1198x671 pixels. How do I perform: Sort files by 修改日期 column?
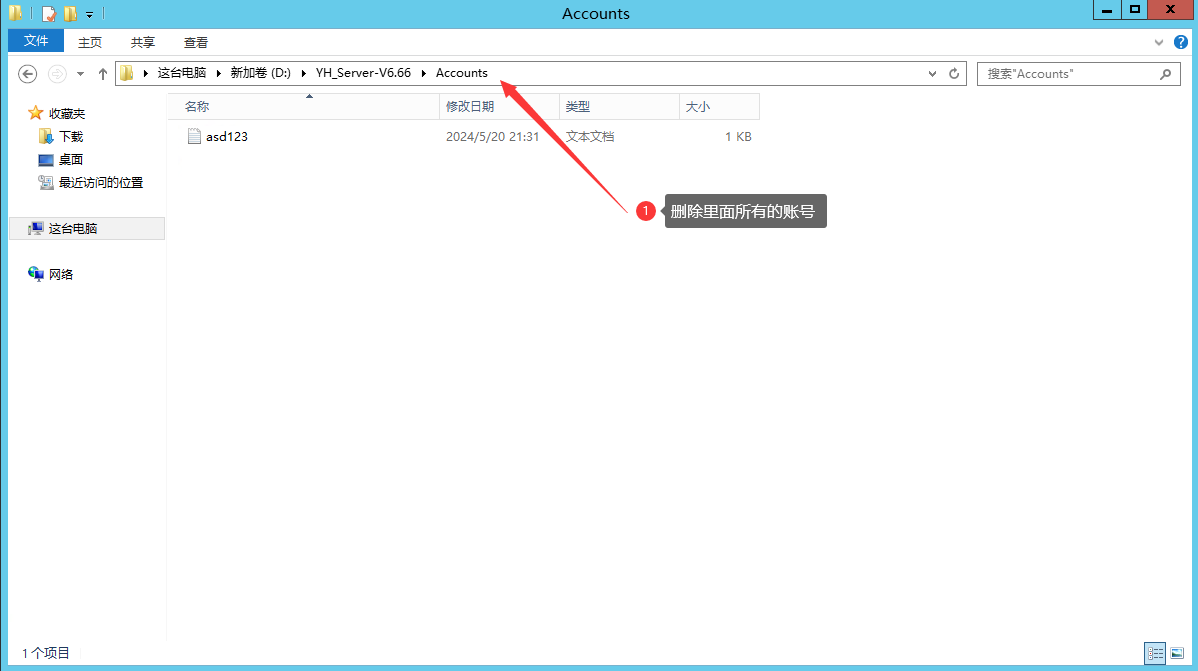[470, 106]
